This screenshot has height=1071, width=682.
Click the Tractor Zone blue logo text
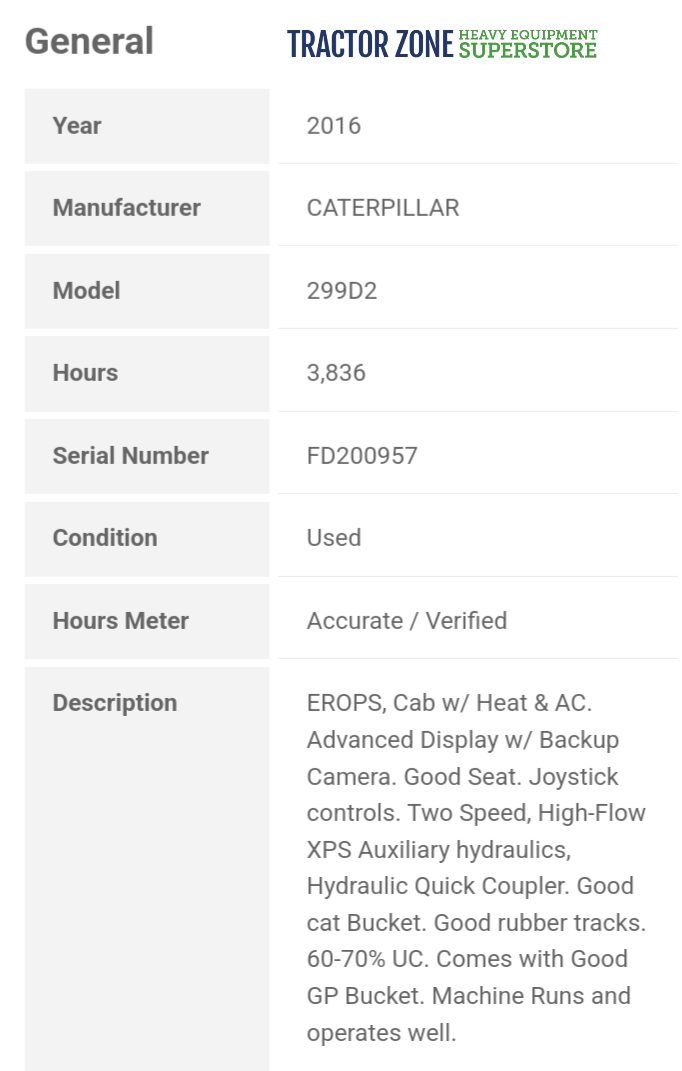point(370,44)
